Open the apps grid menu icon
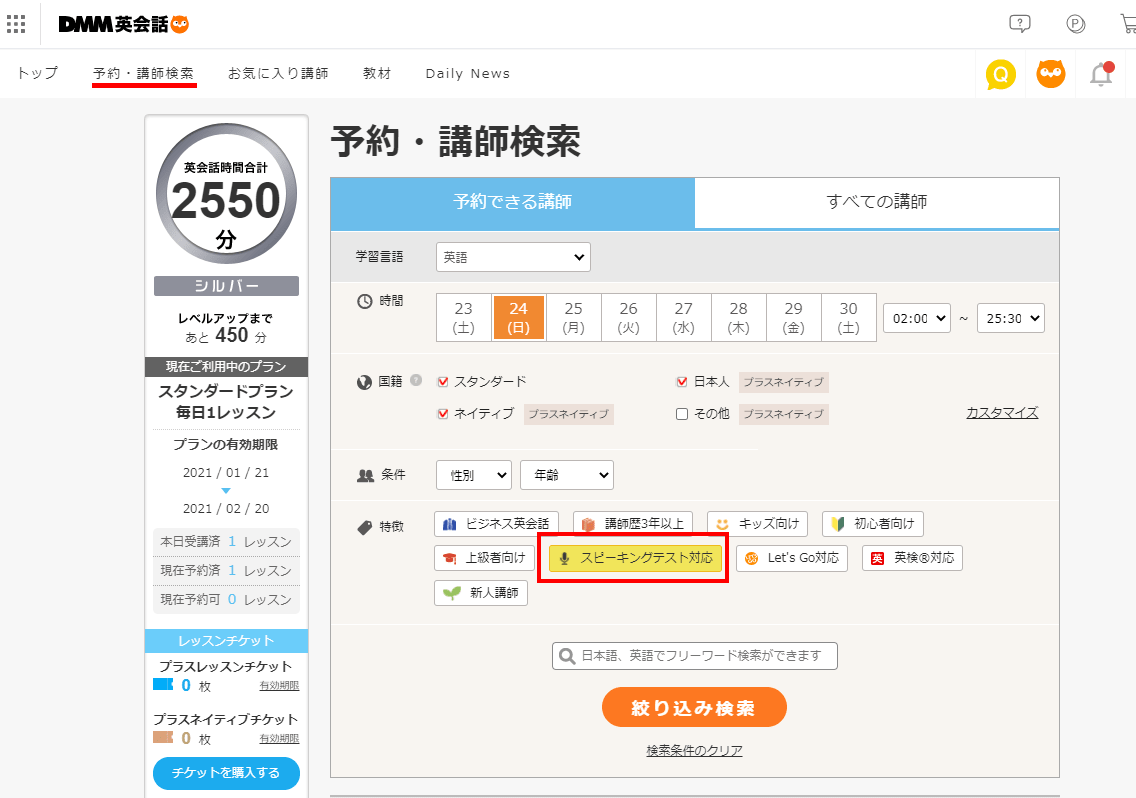The width and height of the screenshot is (1136, 798). click(x=16, y=24)
